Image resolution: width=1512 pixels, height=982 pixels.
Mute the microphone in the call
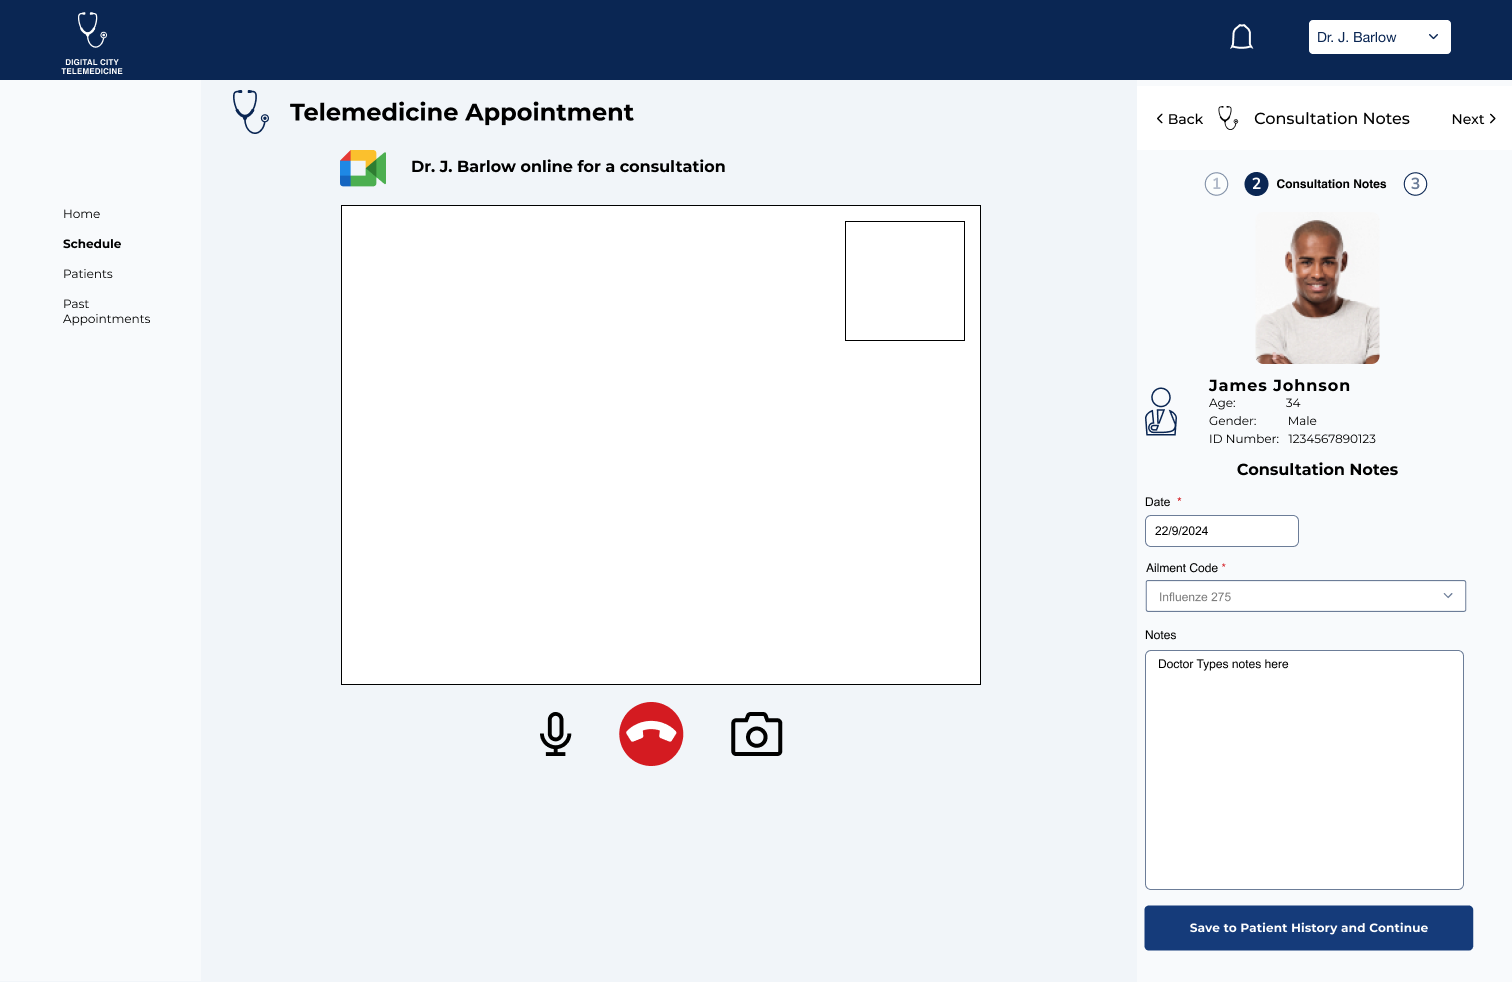pyautogui.click(x=555, y=734)
